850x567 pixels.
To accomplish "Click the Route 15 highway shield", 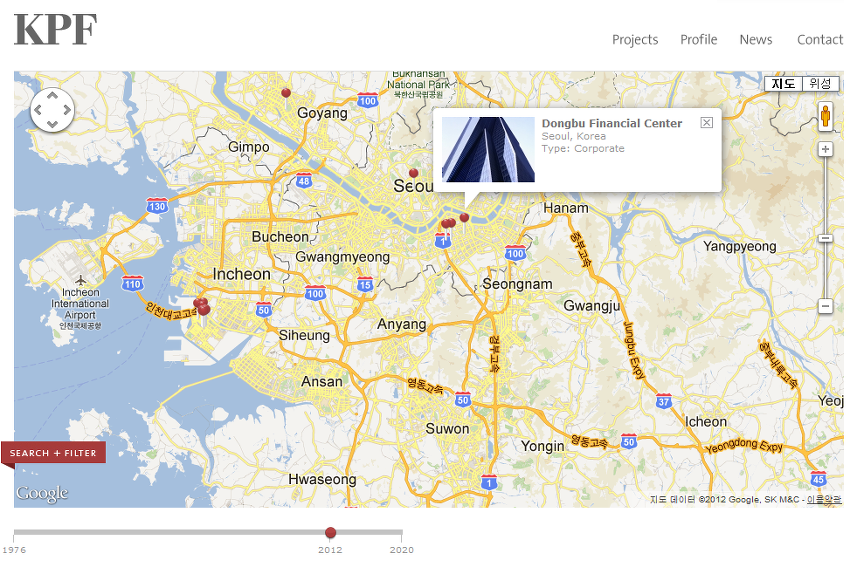I will click(365, 284).
